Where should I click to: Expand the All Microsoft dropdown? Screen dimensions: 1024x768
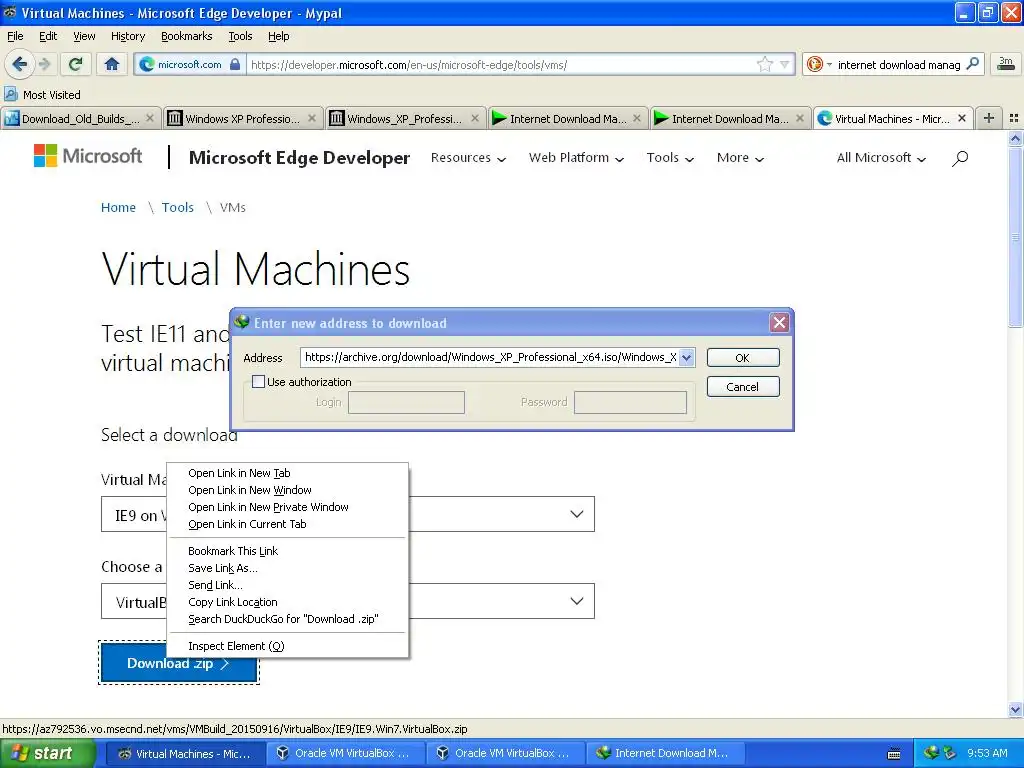[x=881, y=157]
